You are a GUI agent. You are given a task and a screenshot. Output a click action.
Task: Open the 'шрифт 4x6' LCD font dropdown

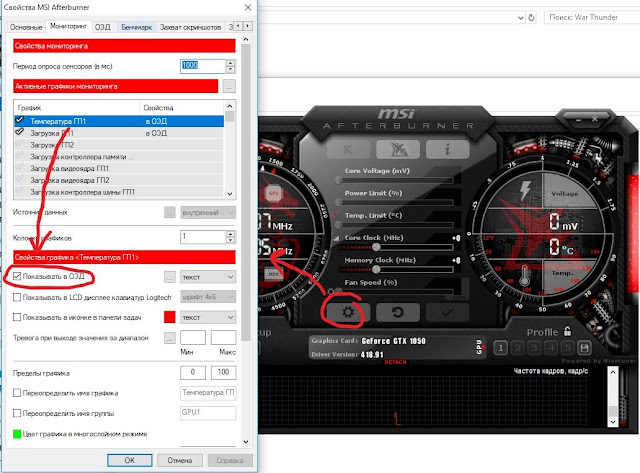pos(208,297)
